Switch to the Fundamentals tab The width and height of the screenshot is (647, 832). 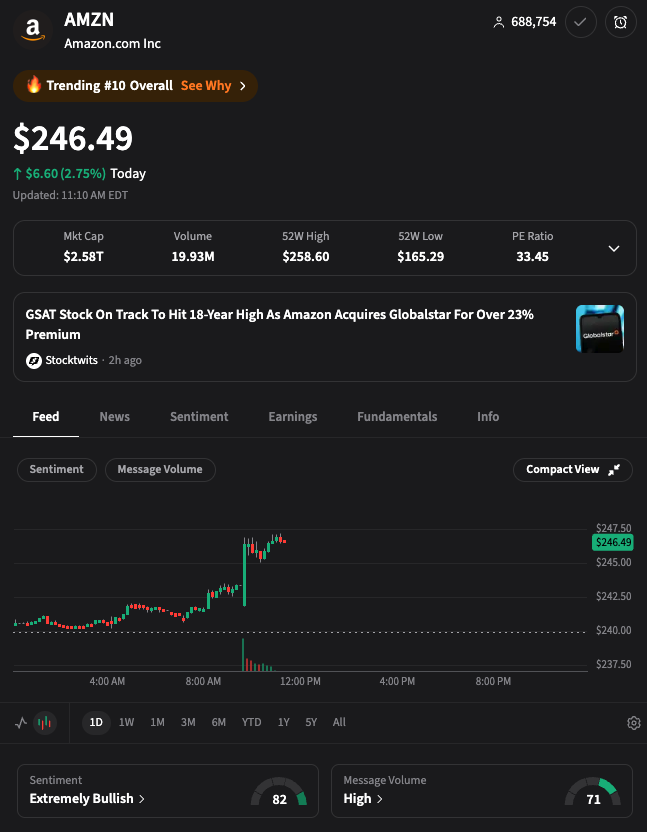tap(397, 417)
